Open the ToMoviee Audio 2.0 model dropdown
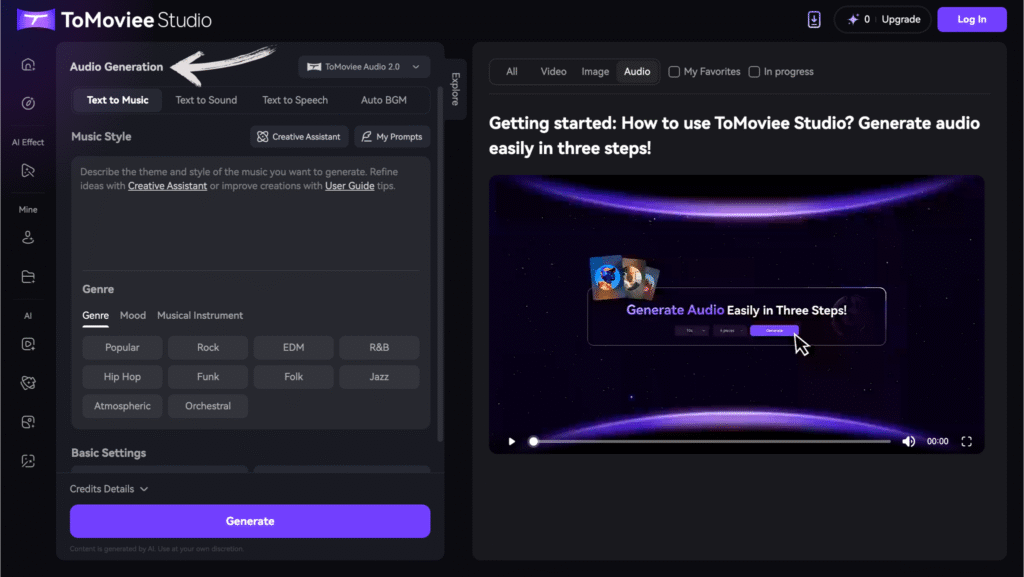 (x=364, y=67)
